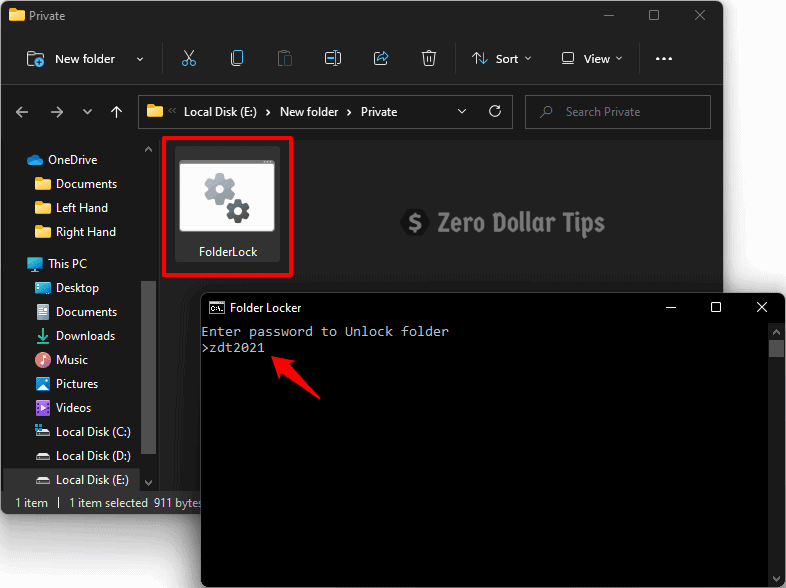Close the Folder Locker window

coord(761,307)
